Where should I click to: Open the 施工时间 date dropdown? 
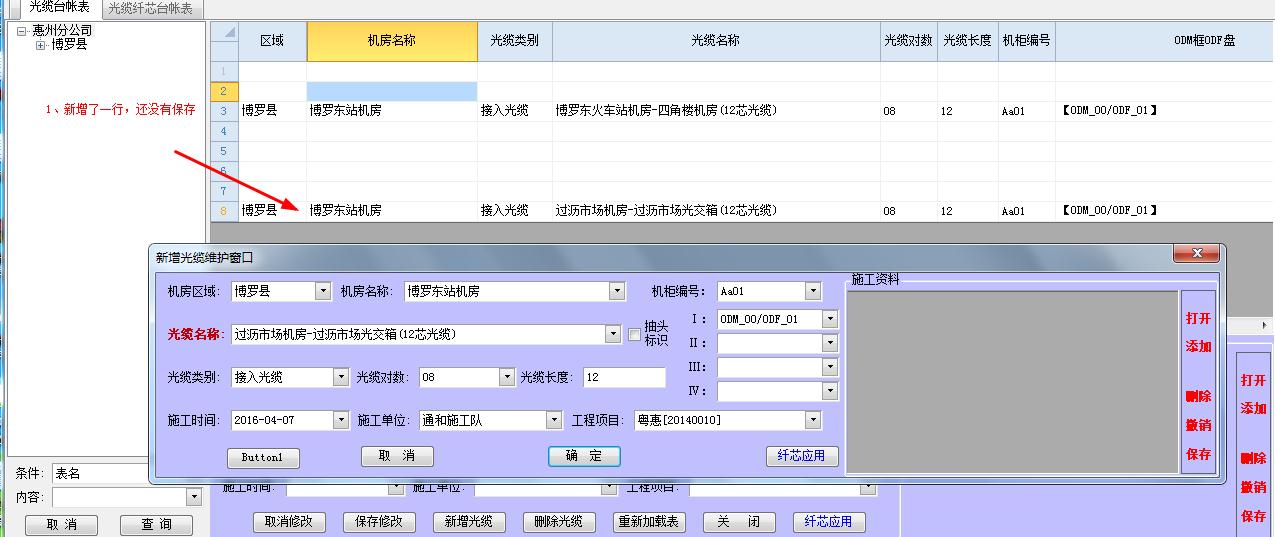click(x=341, y=420)
